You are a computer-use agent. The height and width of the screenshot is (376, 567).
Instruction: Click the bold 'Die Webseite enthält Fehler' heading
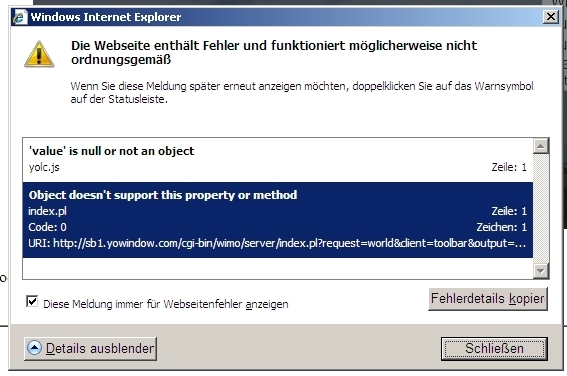(274, 52)
